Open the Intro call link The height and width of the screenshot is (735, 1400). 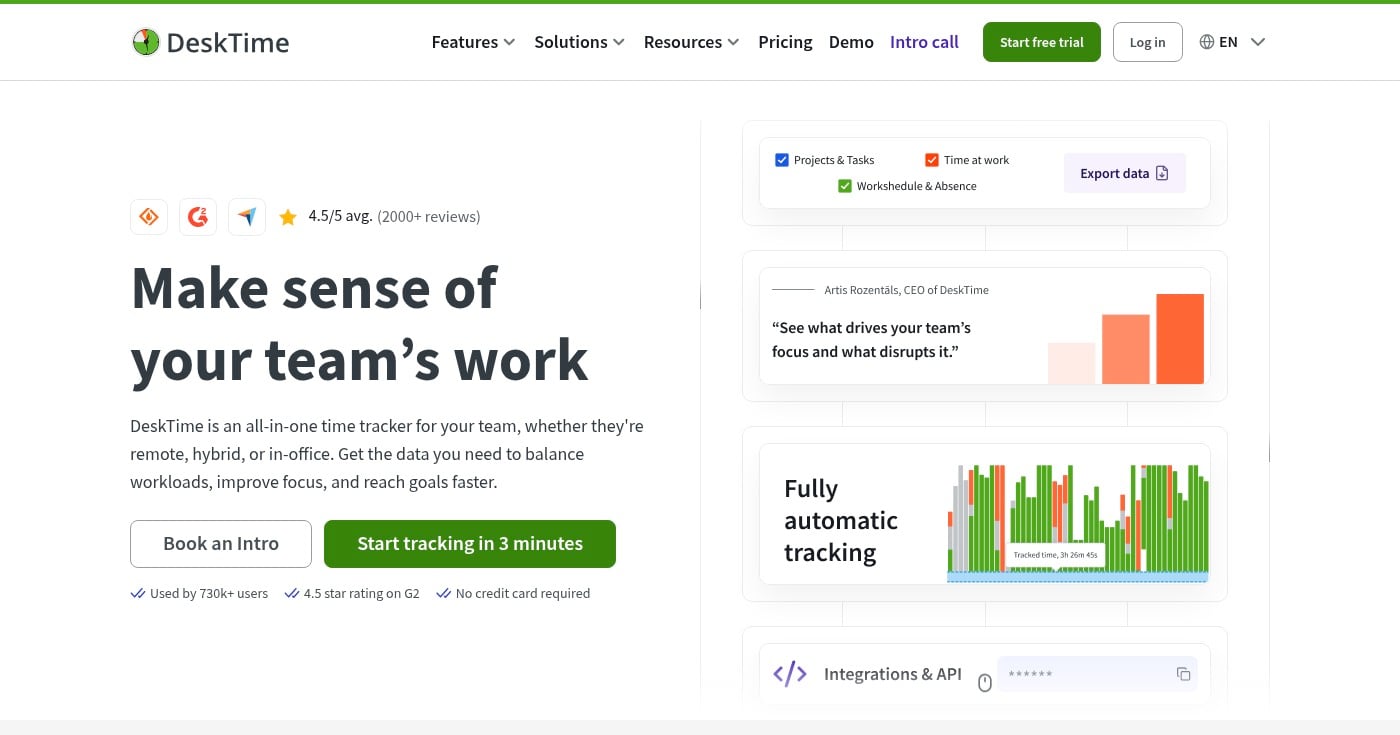coord(924,42)
